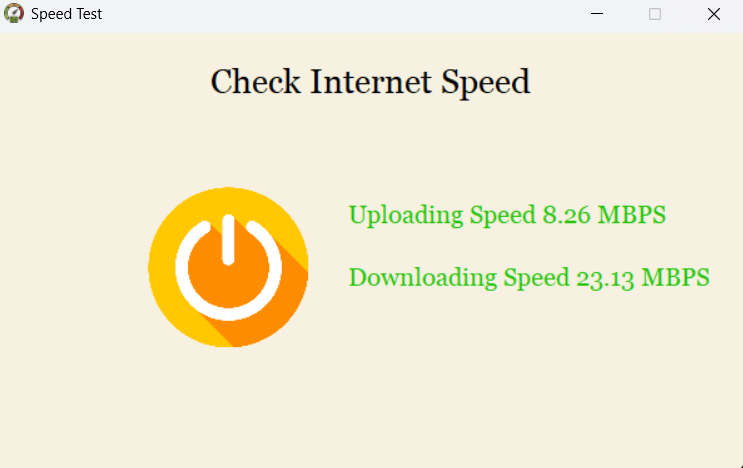Image resolution: width=743 pixels, height=468 pixels.
Task: Click MBPS after the upload speed
Action: click(x=632, y=215)
